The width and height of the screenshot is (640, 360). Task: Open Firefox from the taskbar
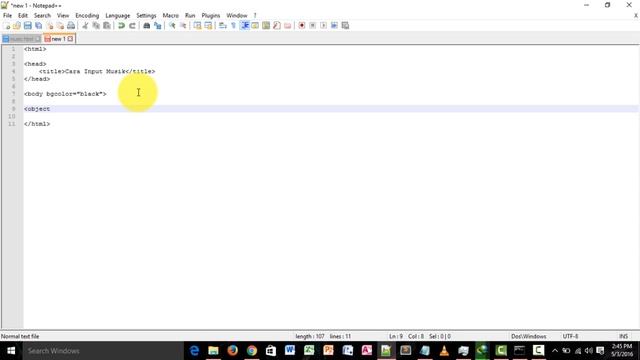click(x=232, y=351)
